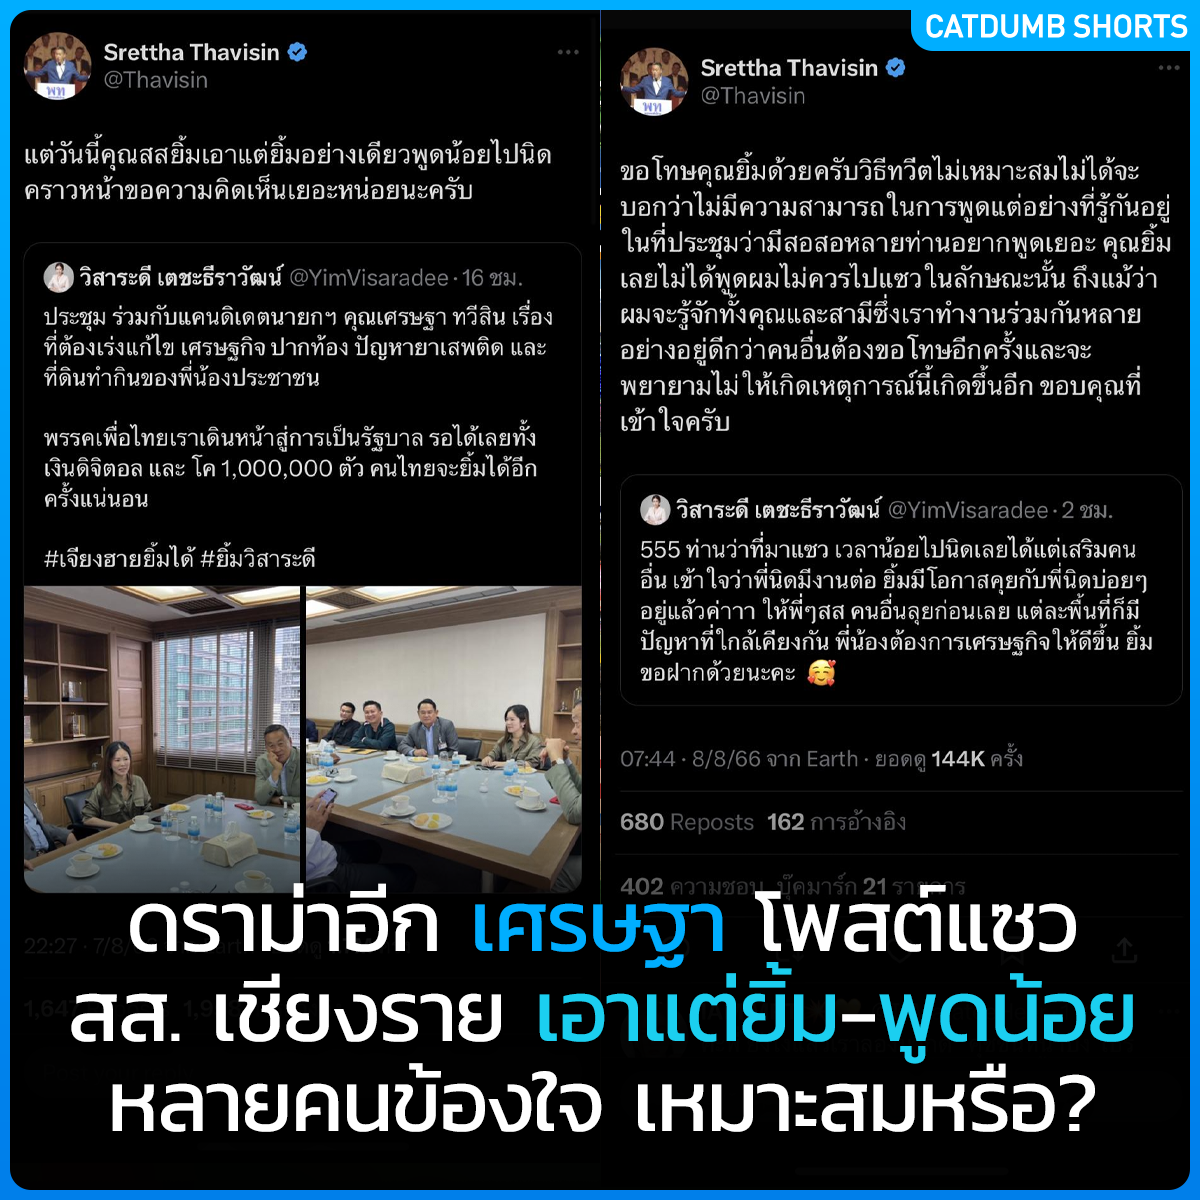Open the more options menu on left tweet
The height and width of the screenshot is (1200, 1200).
pos(568,52)
